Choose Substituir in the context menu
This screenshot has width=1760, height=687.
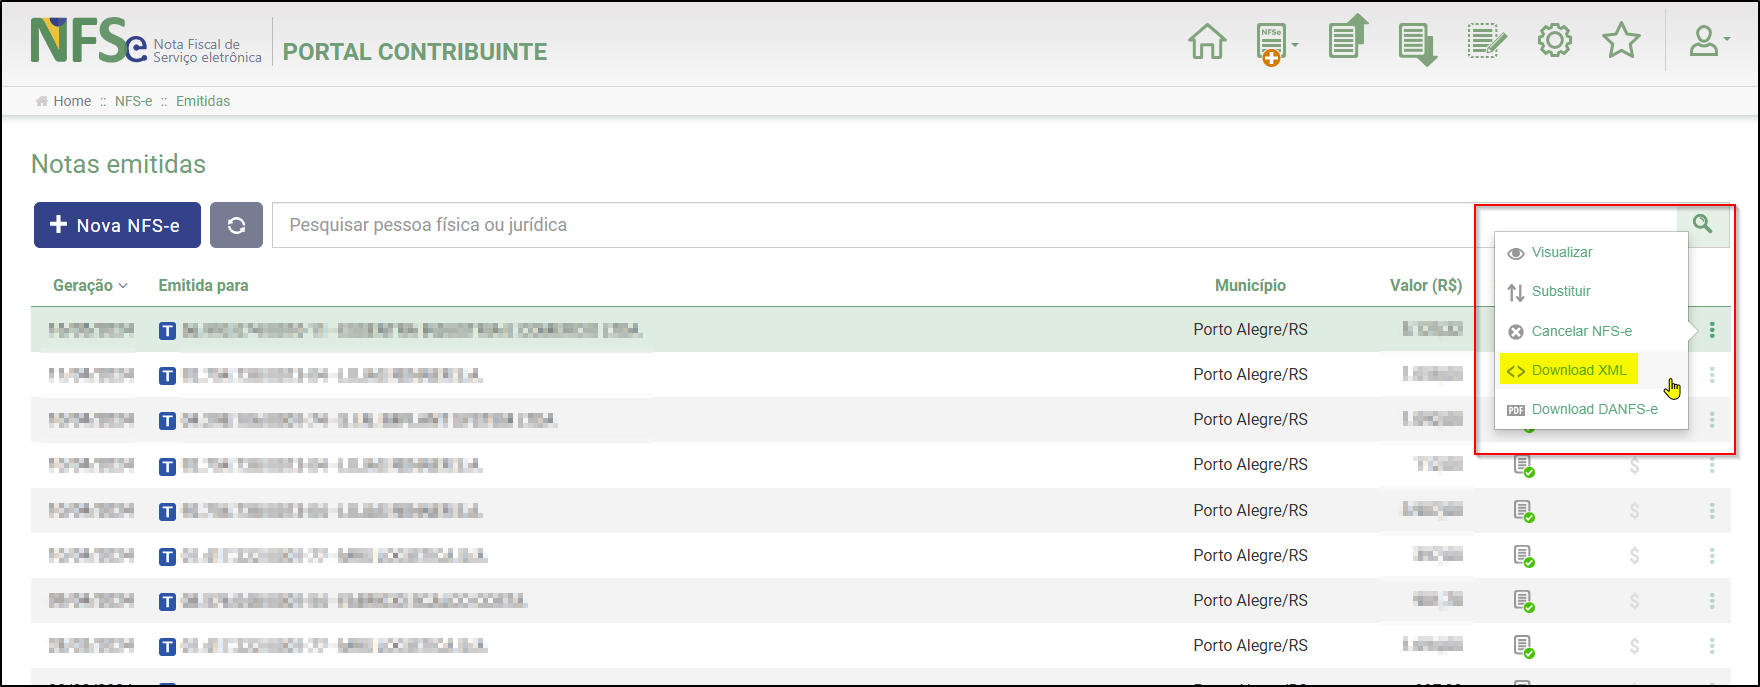[1560, 291]
